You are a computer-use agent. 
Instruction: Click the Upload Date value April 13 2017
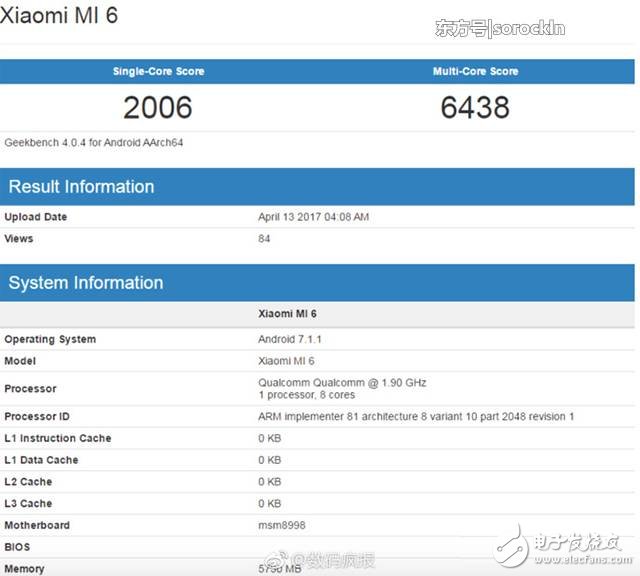coord(314,217)
